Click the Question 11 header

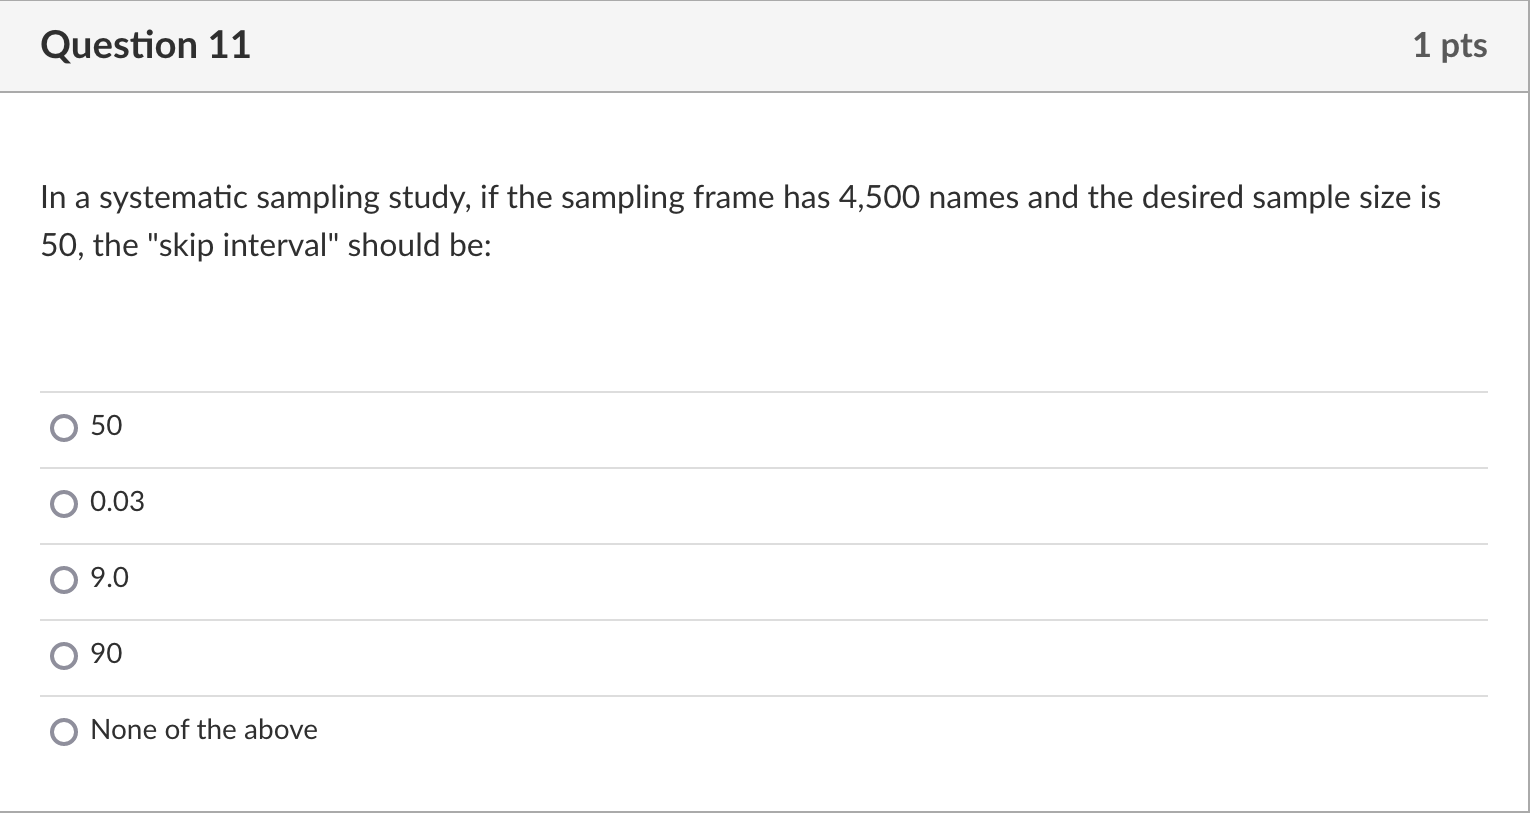146,44
